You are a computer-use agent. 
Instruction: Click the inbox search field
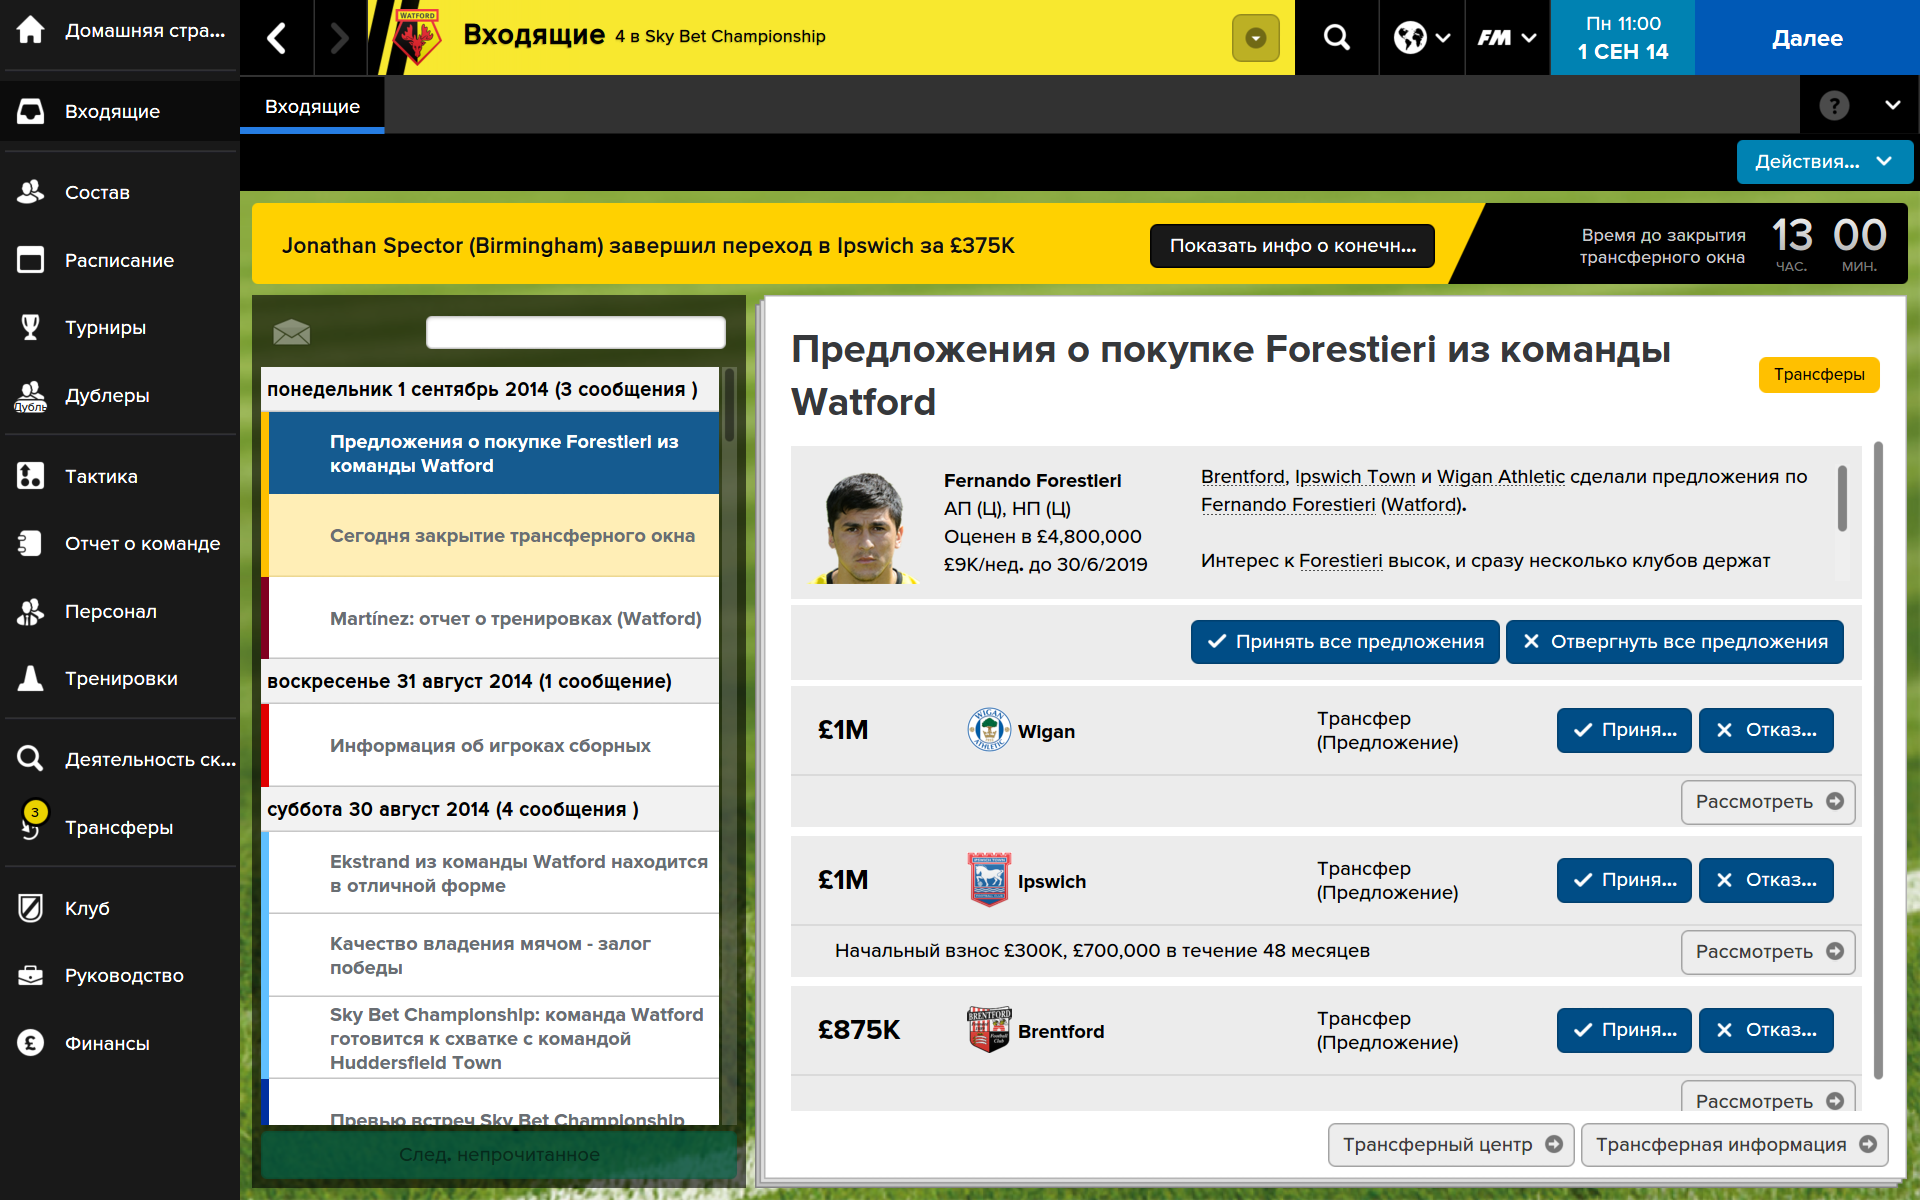click(x=575, y=332)
